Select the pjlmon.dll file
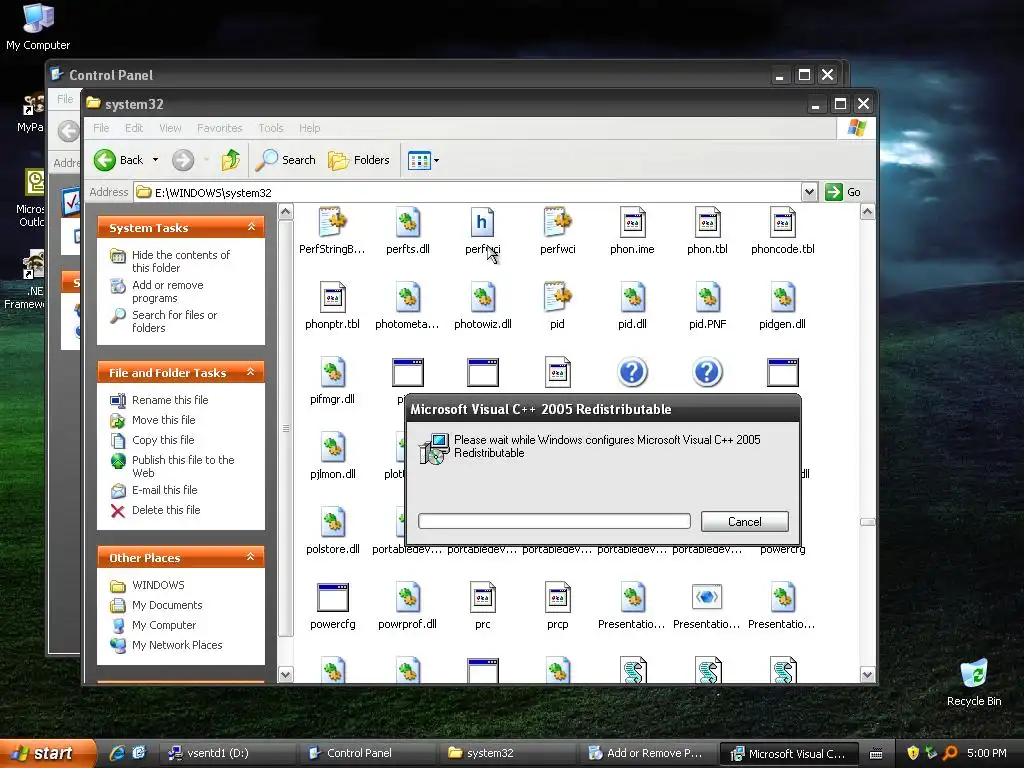This screenshot has width=1024, height=768. (x=332, y=455)
